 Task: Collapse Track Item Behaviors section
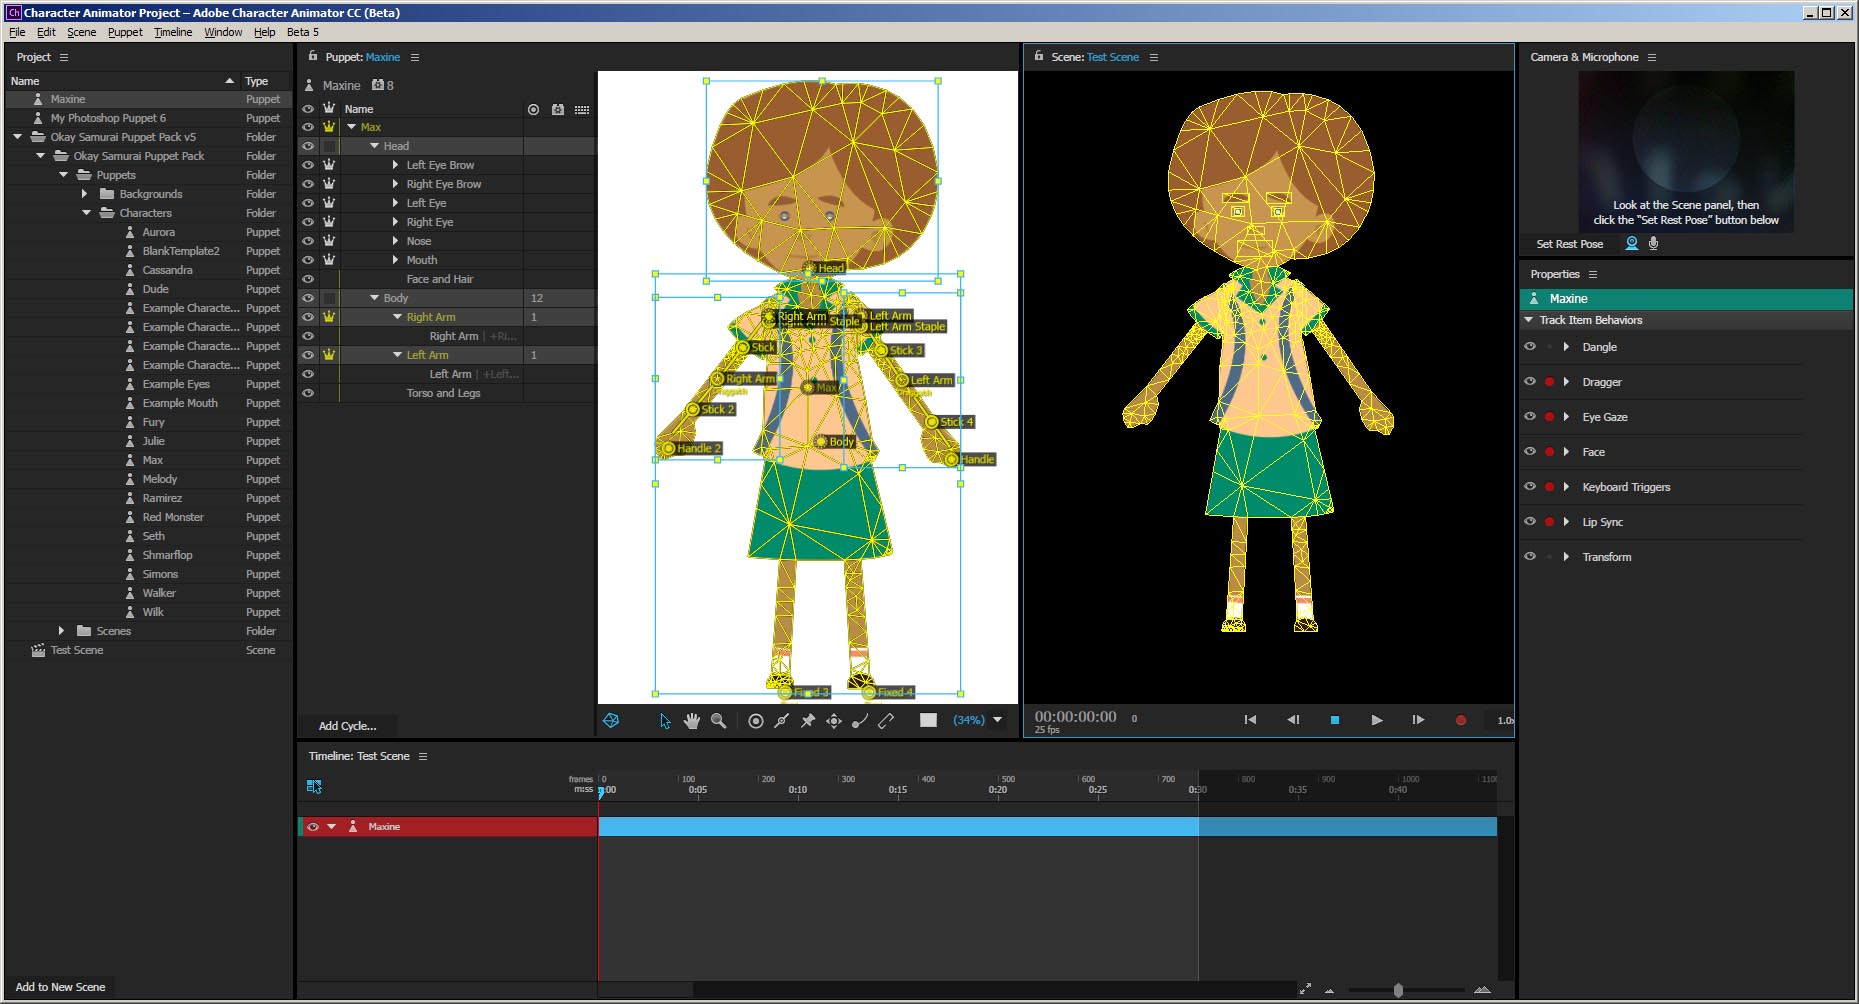(x=1528, y=320)
